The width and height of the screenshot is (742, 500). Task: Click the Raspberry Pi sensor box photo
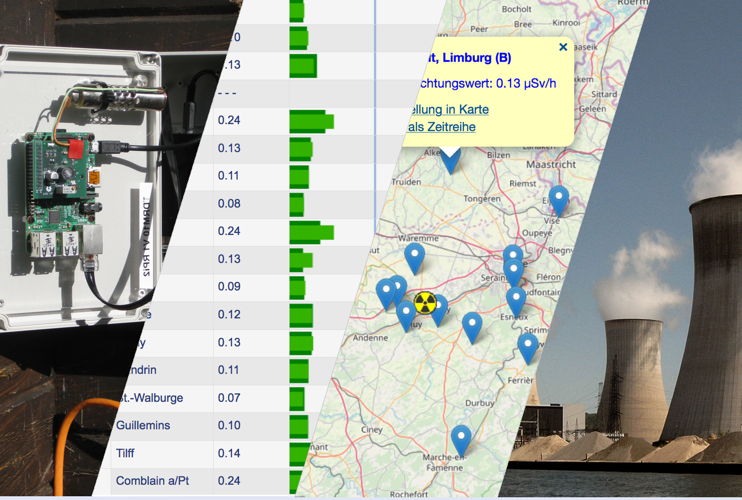pos(90,200)
